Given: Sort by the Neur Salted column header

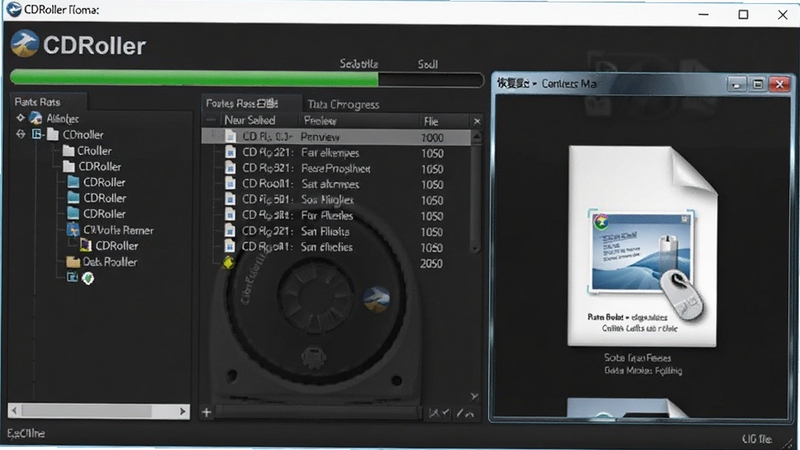Looking at the screenshot, I should point(249,120).
